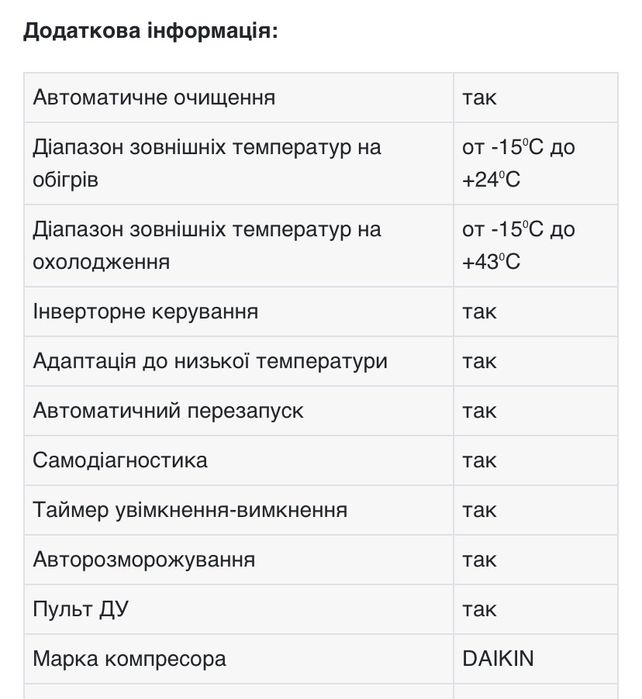Click the "Пульт ДУ" label
This screenshot has width=642, height=699.
(81, 609)
